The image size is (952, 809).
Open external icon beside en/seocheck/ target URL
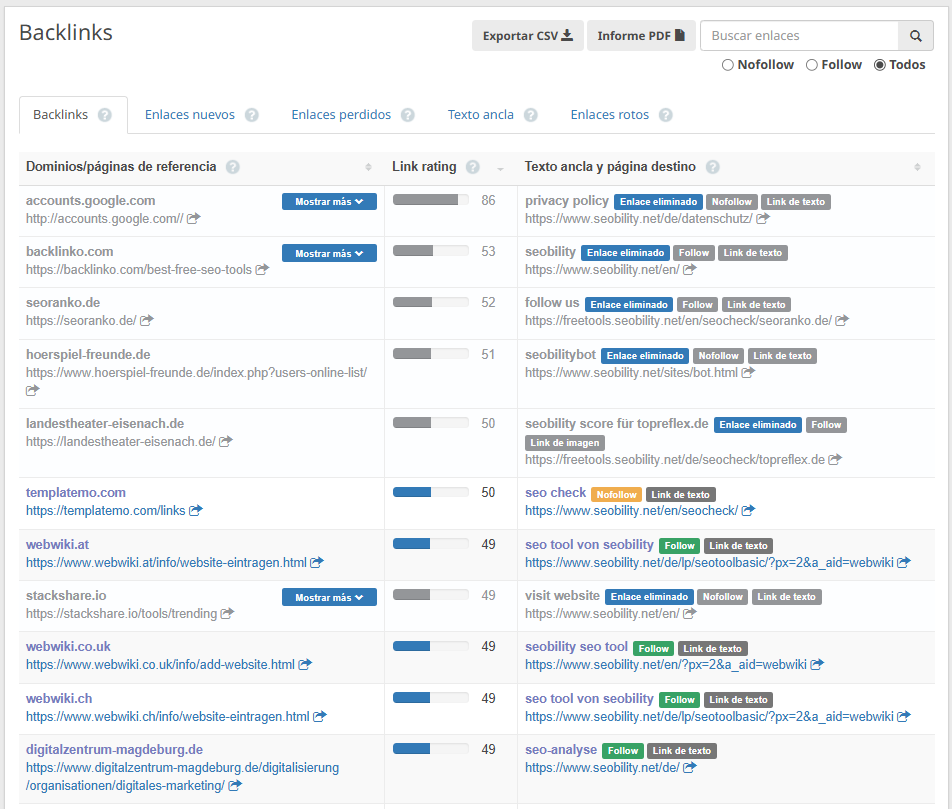coord(748,510)
